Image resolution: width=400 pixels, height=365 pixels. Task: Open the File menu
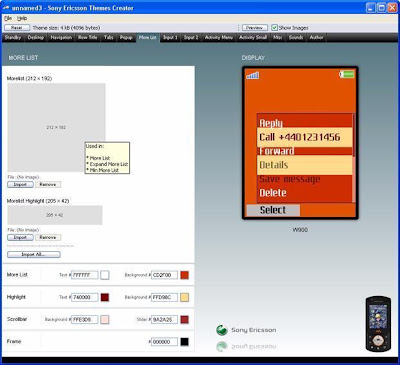(8, 18)
